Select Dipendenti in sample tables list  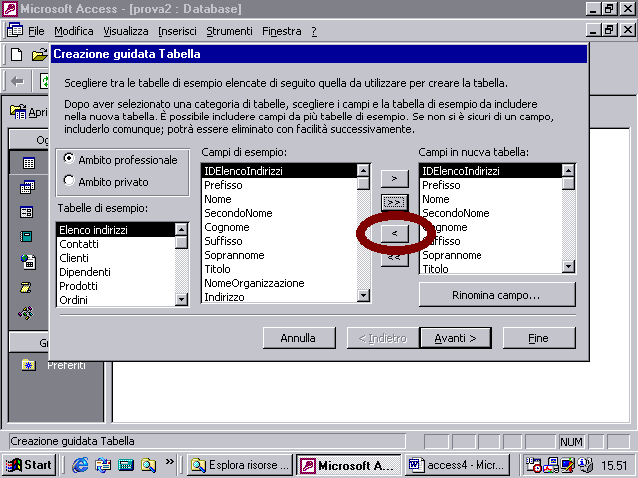point(116,272)
